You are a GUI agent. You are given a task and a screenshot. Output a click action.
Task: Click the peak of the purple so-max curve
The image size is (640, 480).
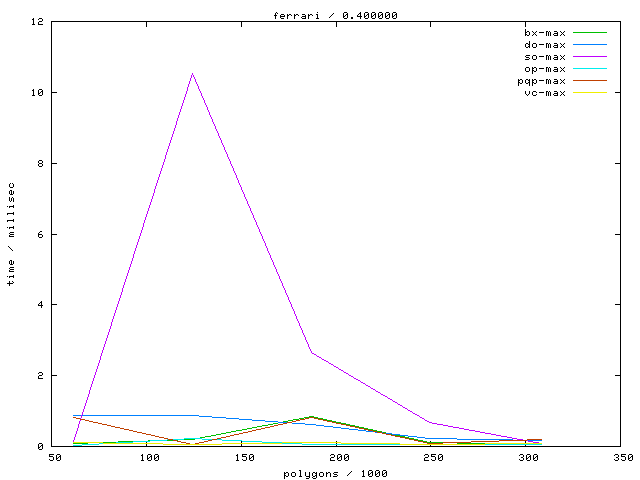[x=192, y=73]
